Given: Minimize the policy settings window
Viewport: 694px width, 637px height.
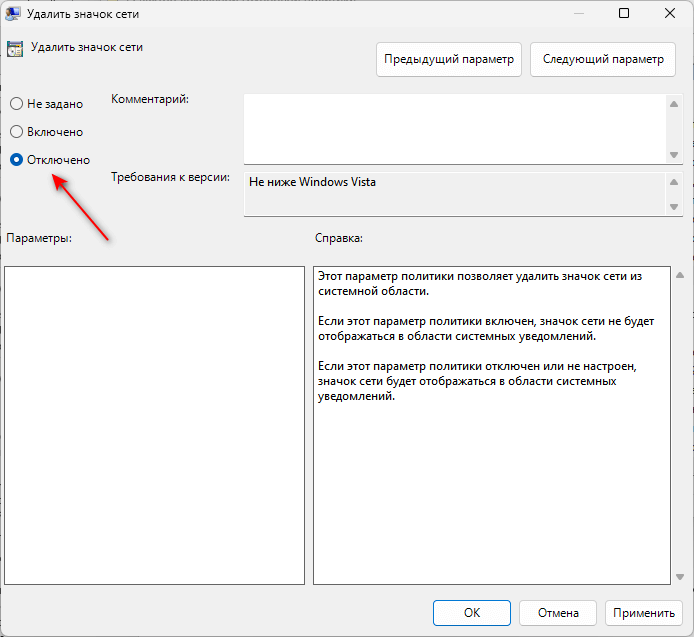Looking at the screenshot, I should tap(577, 14).
